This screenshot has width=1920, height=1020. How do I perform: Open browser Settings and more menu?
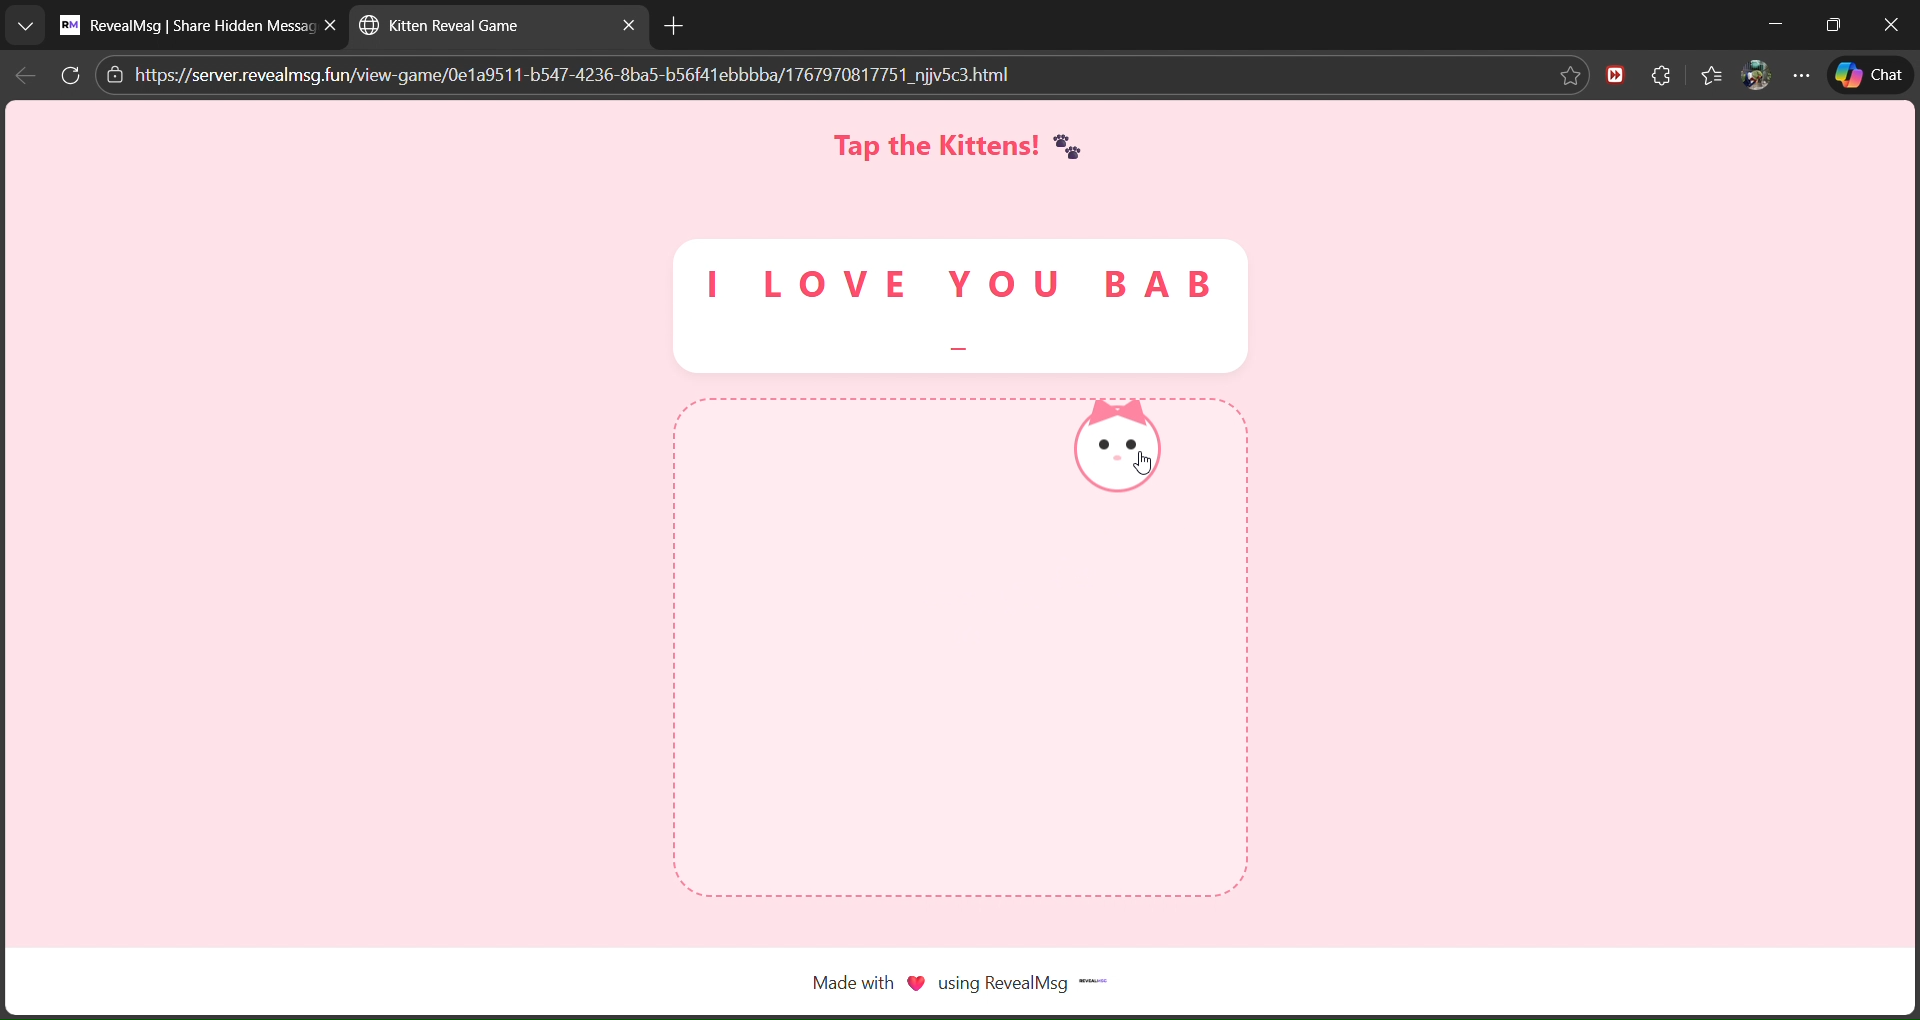(1802, 76)
